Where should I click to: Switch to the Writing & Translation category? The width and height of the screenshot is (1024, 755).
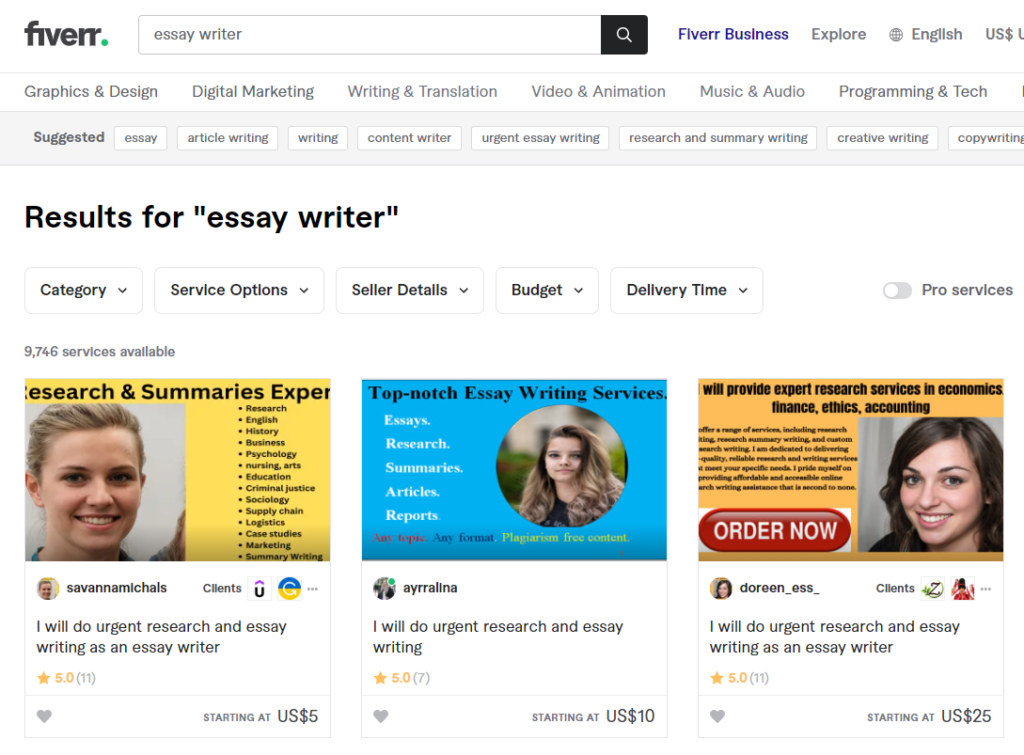(422, 91)
